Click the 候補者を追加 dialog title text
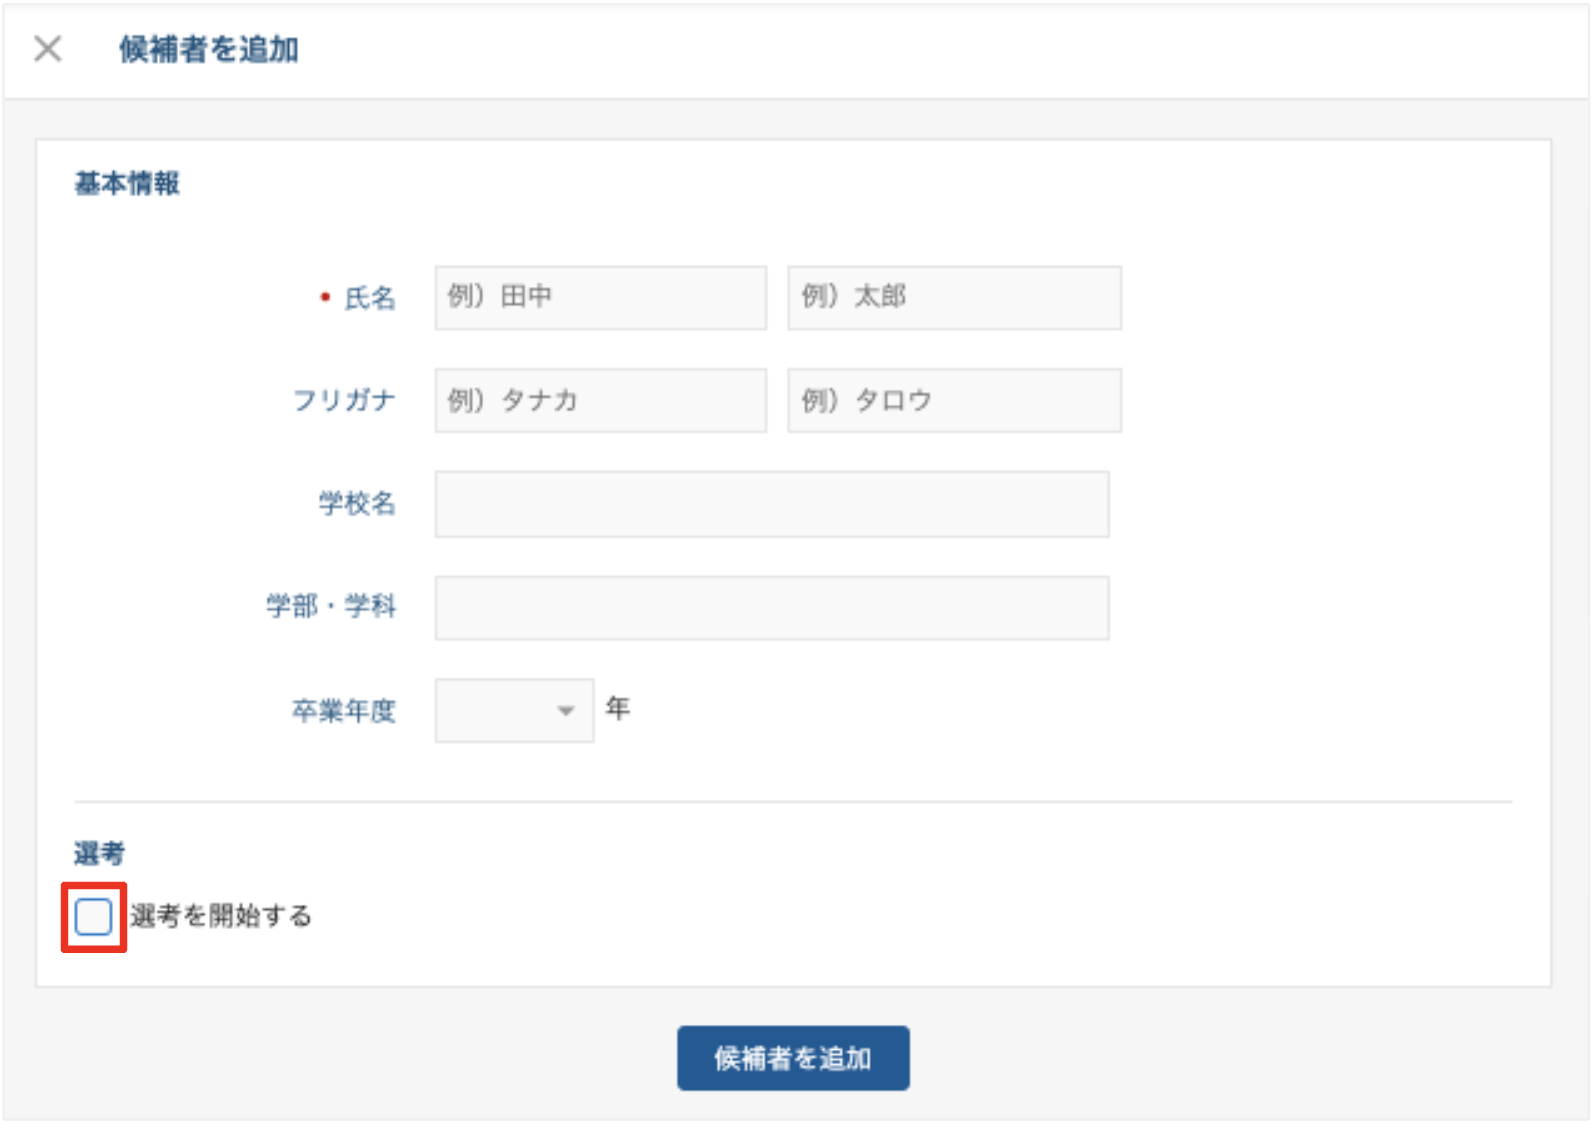This screenshot has height=1122, width=1594. pos(210,49)
